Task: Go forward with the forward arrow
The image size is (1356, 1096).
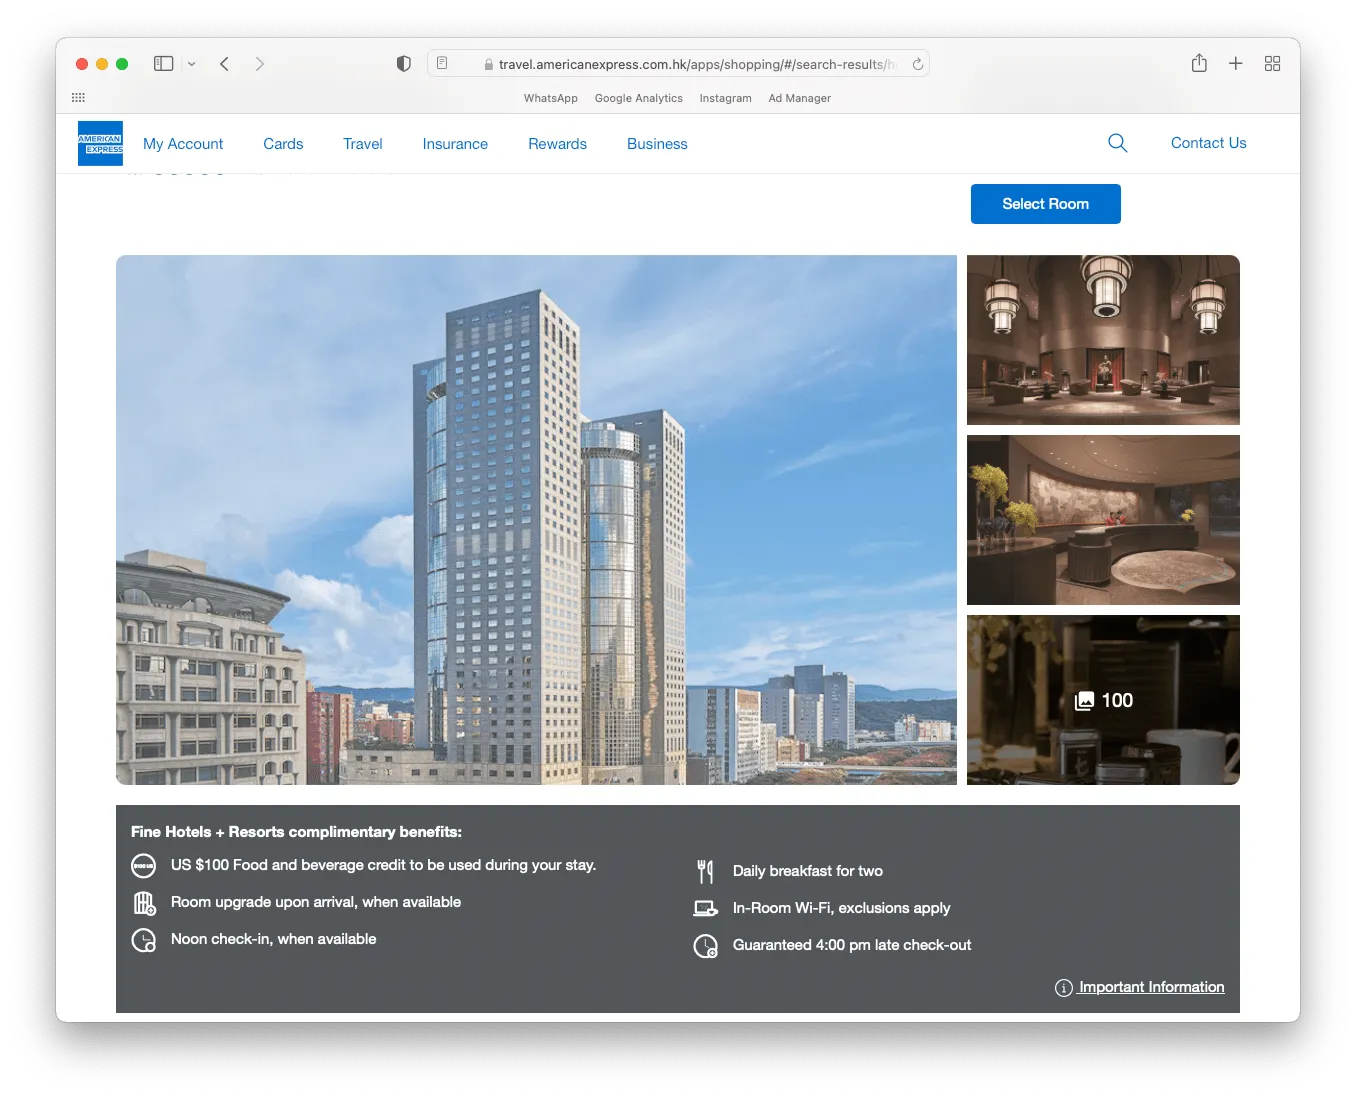Action: pos(260,64)
